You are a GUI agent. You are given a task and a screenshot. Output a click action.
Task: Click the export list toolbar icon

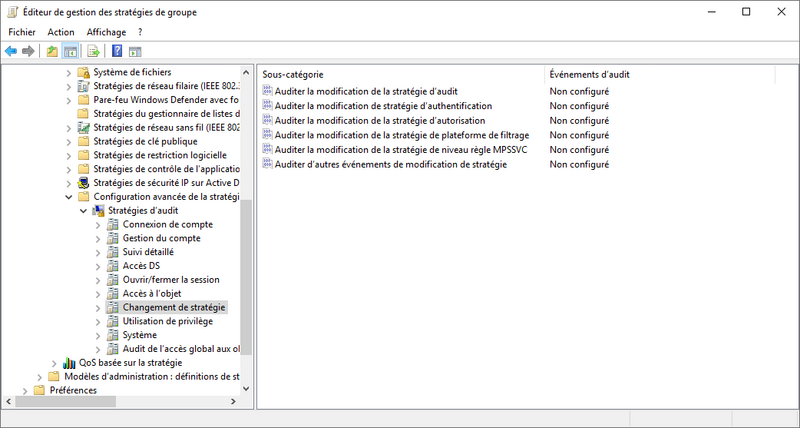click(x=93, y=51)
